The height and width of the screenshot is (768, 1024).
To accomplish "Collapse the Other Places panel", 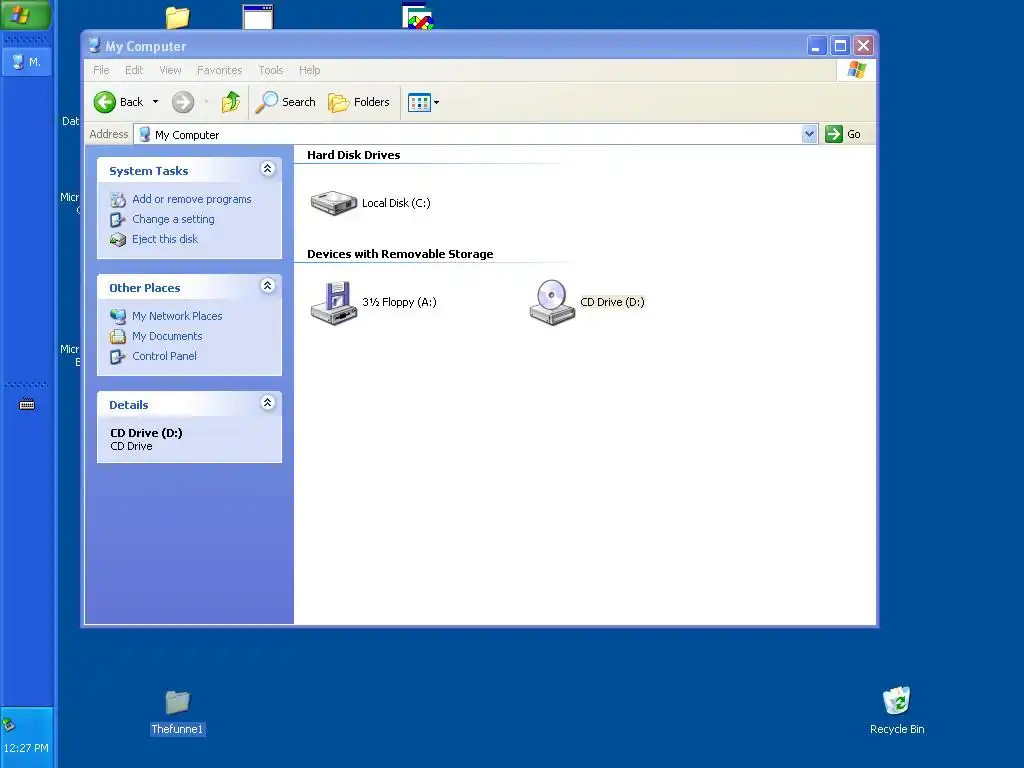I will click(267, 286).
